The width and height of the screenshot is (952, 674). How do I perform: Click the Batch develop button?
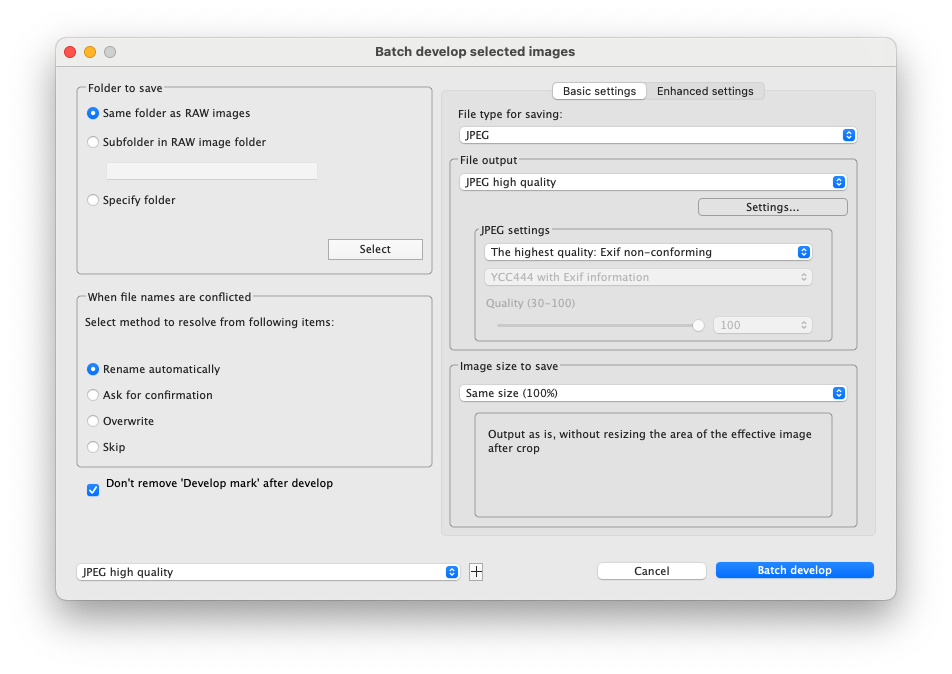pyautogui.click(x=794, y=570)
